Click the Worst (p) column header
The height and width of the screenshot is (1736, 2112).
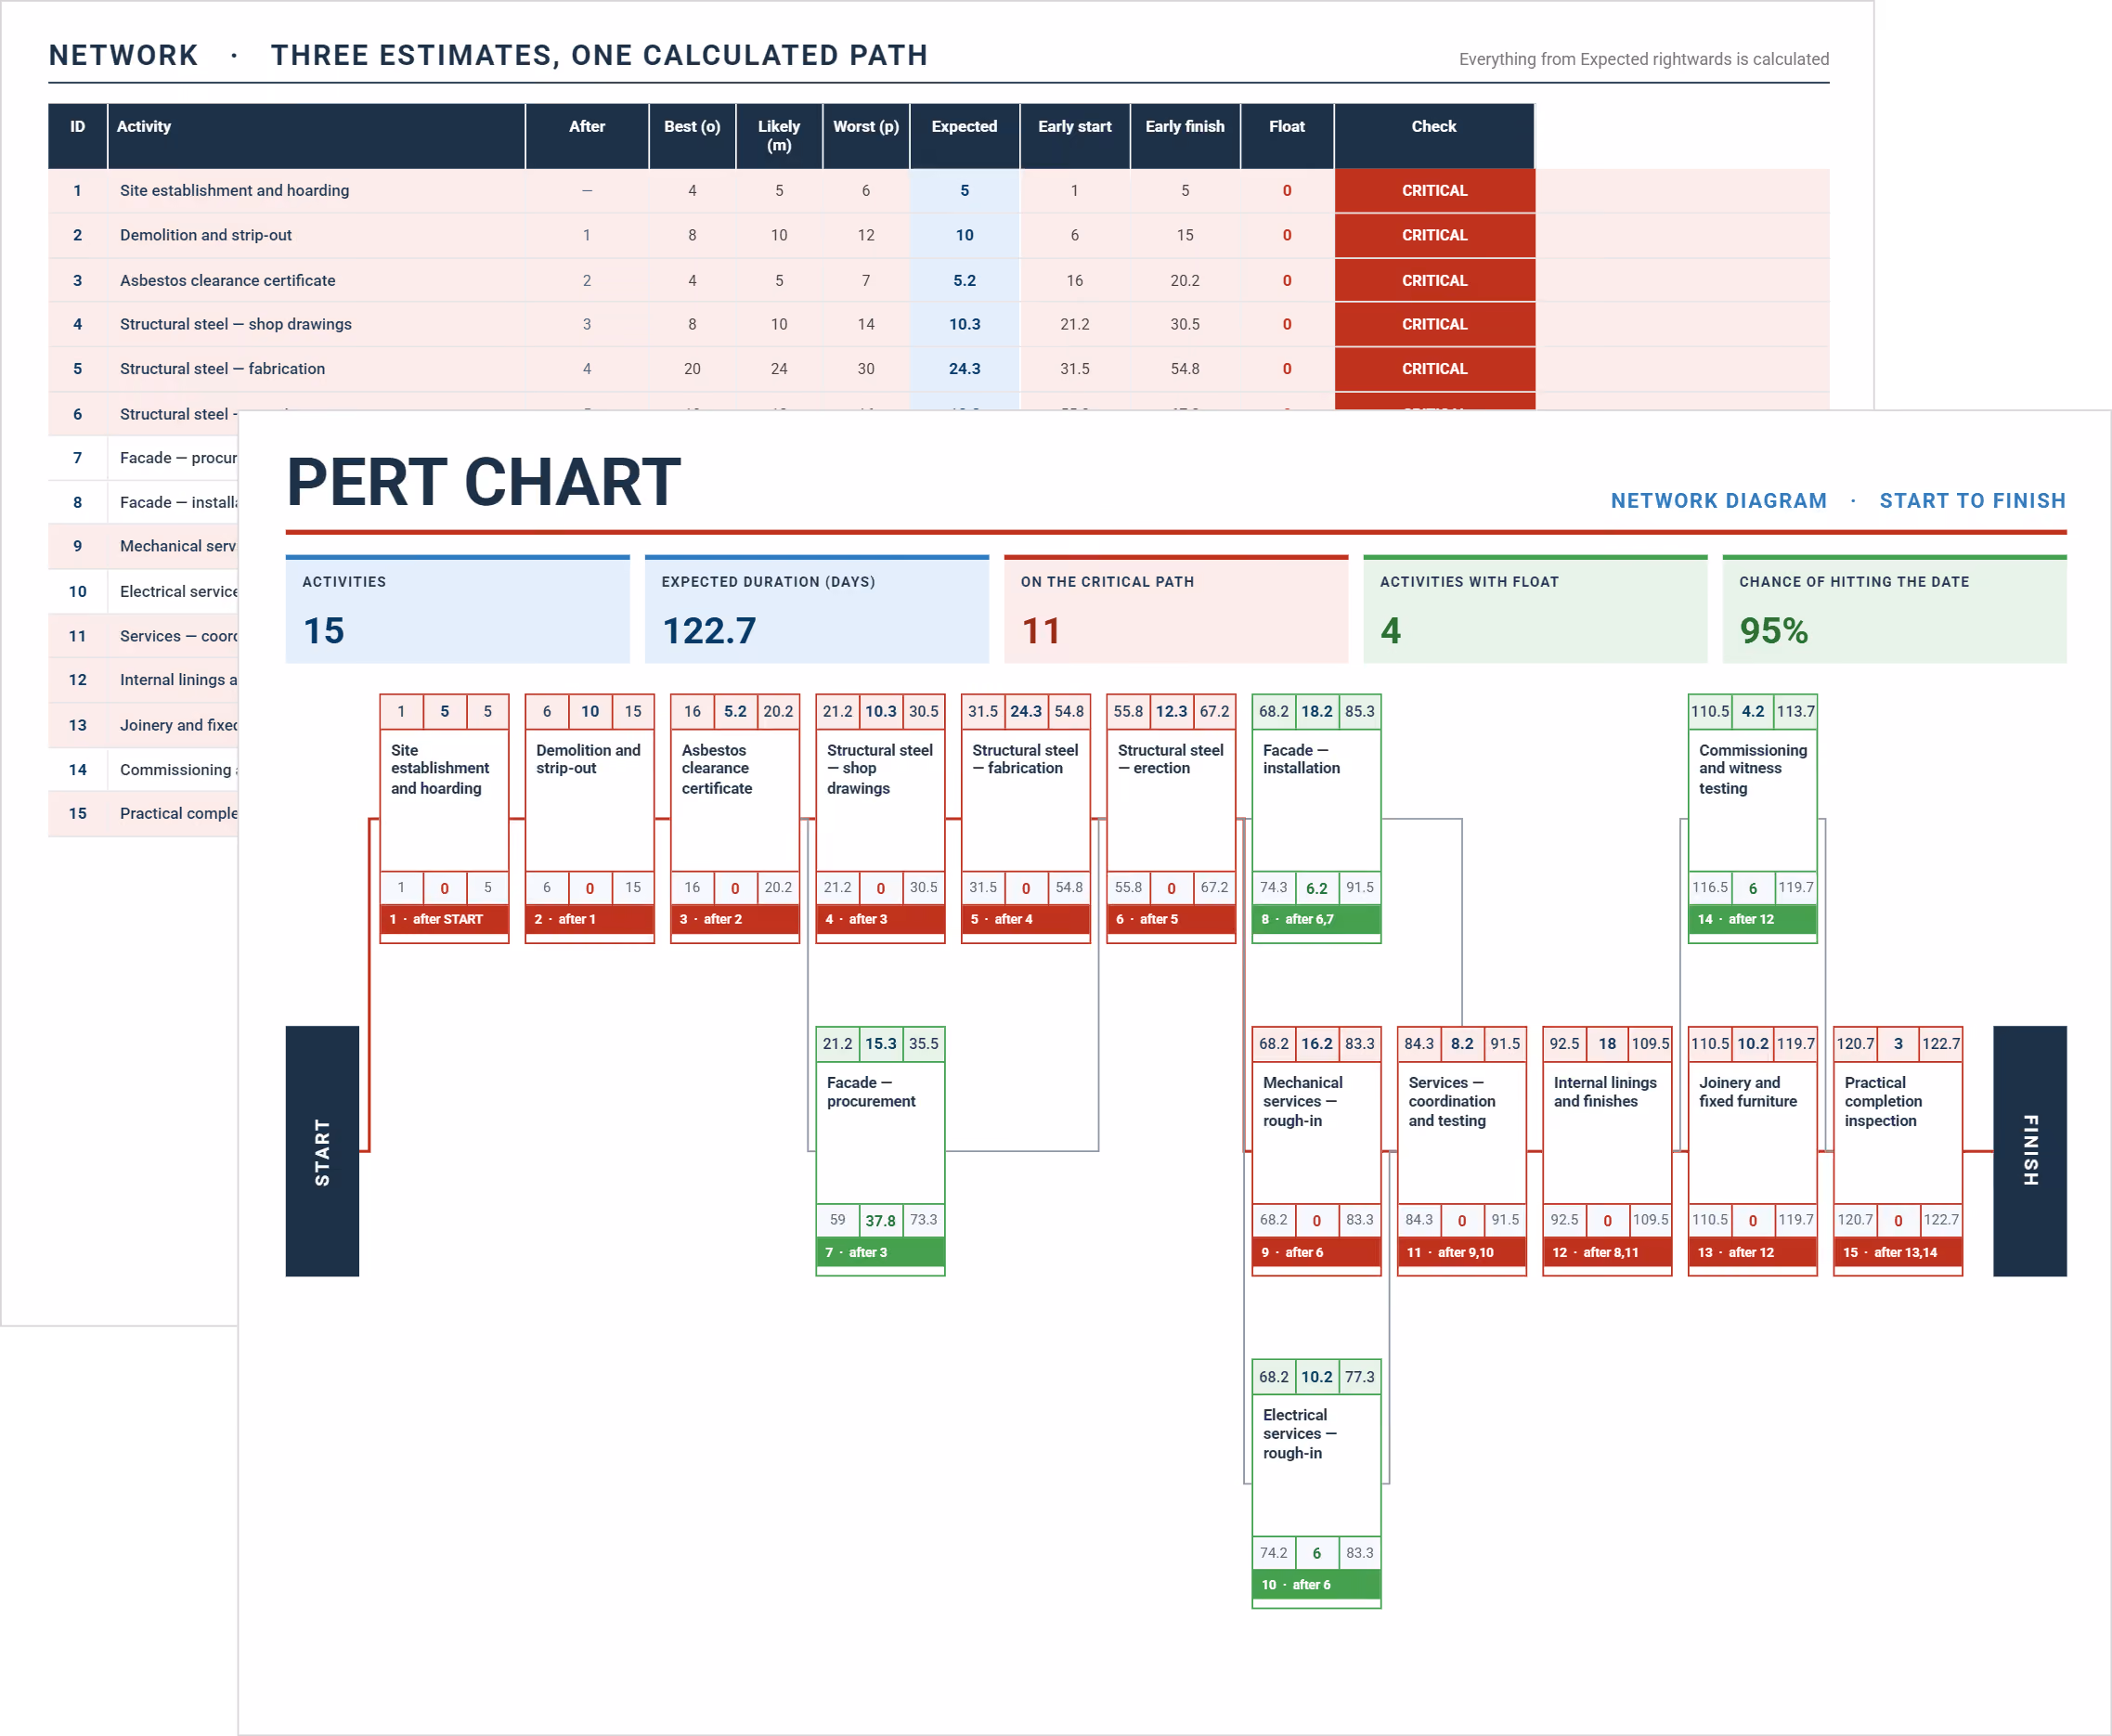pyautogui.click(x=866, y=136)
